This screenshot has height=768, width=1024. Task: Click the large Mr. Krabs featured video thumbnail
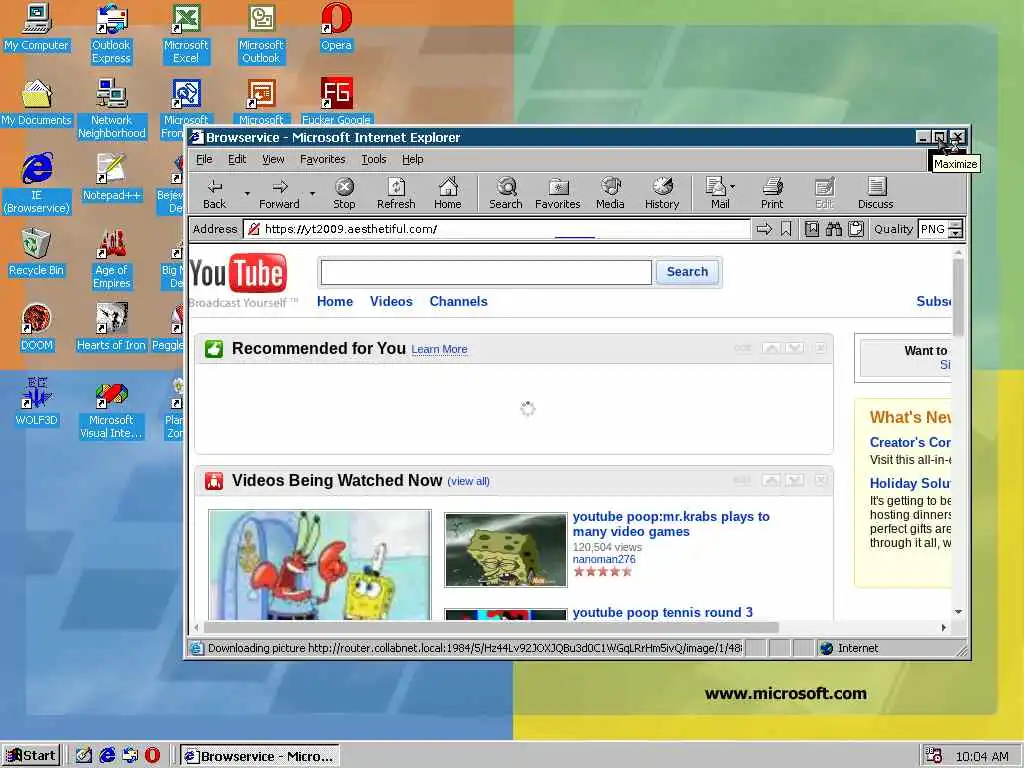coord(319,565)
